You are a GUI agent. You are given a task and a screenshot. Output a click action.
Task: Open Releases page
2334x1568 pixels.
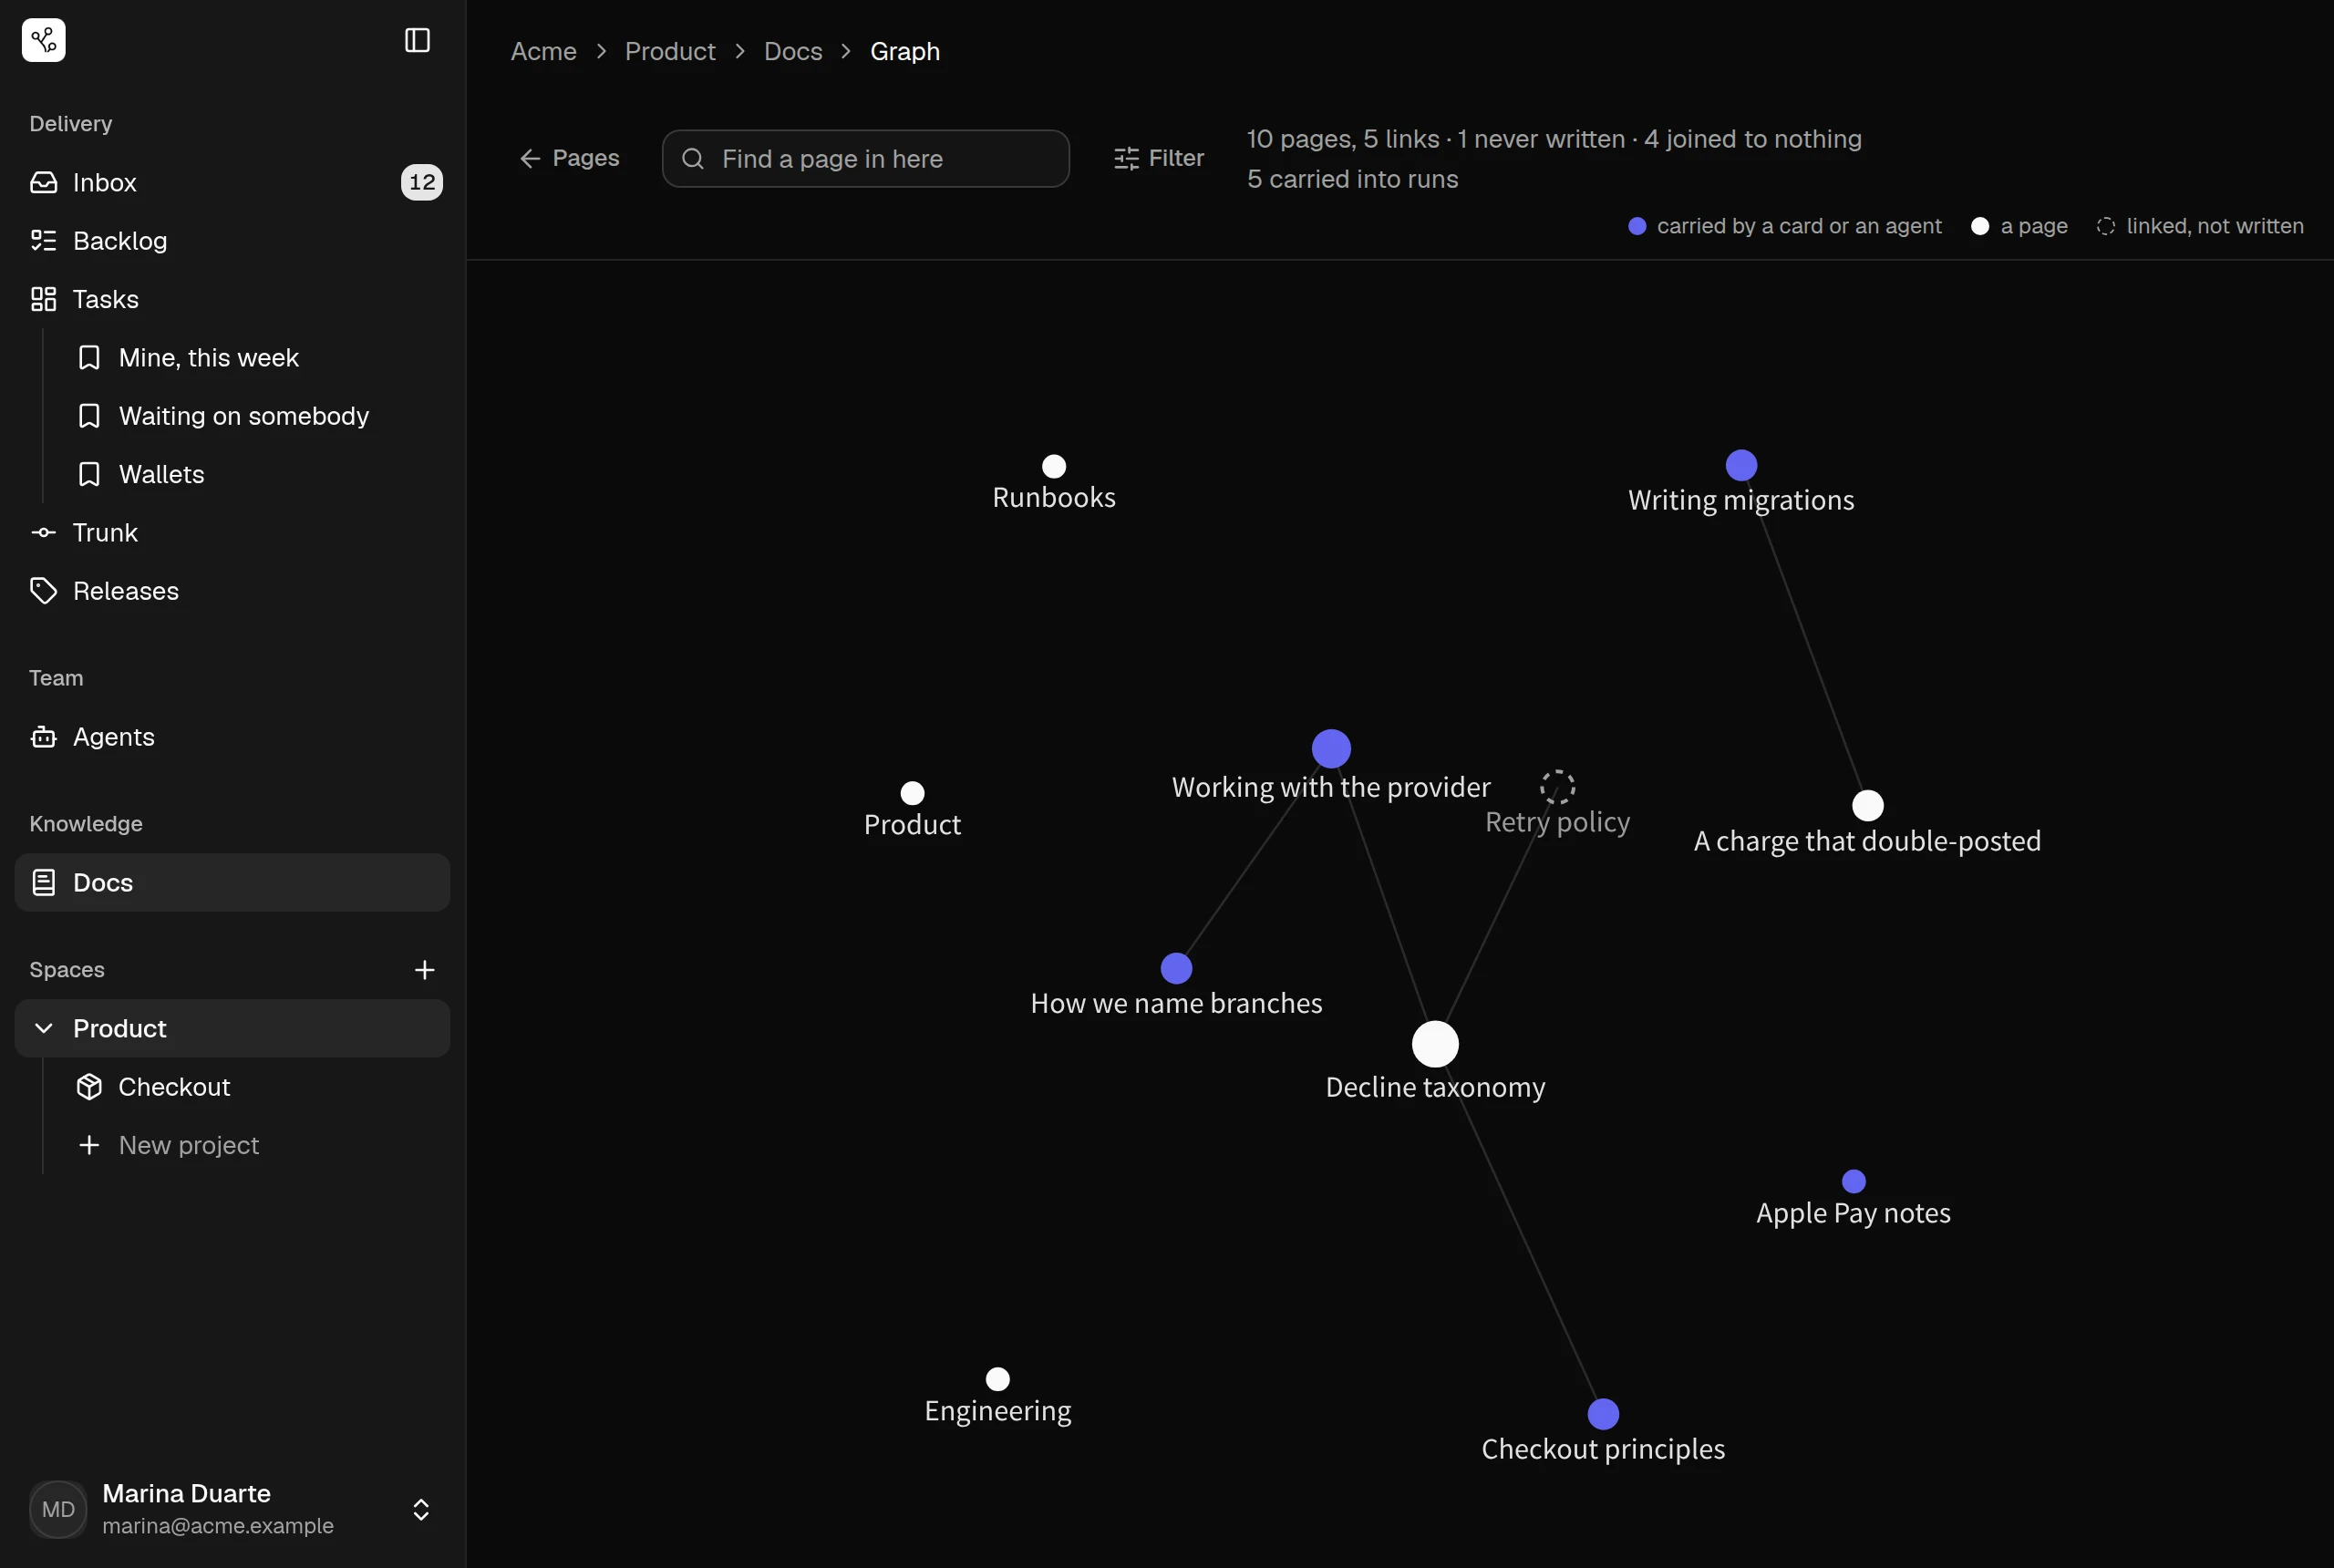click(232, 590)
